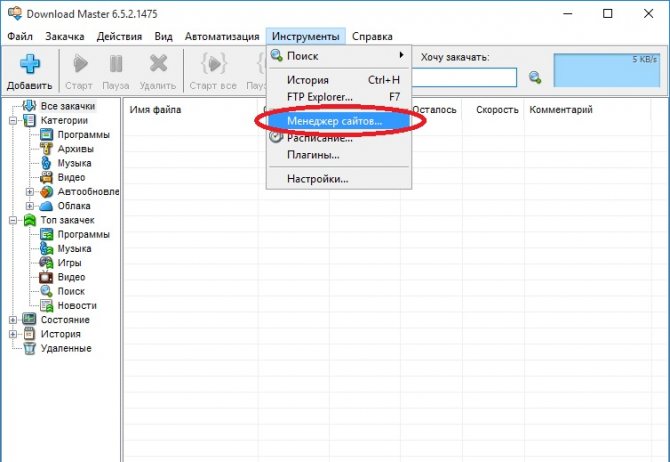Click the Пауза toolbar icon

pyautogui.click(x=116, y=64)
